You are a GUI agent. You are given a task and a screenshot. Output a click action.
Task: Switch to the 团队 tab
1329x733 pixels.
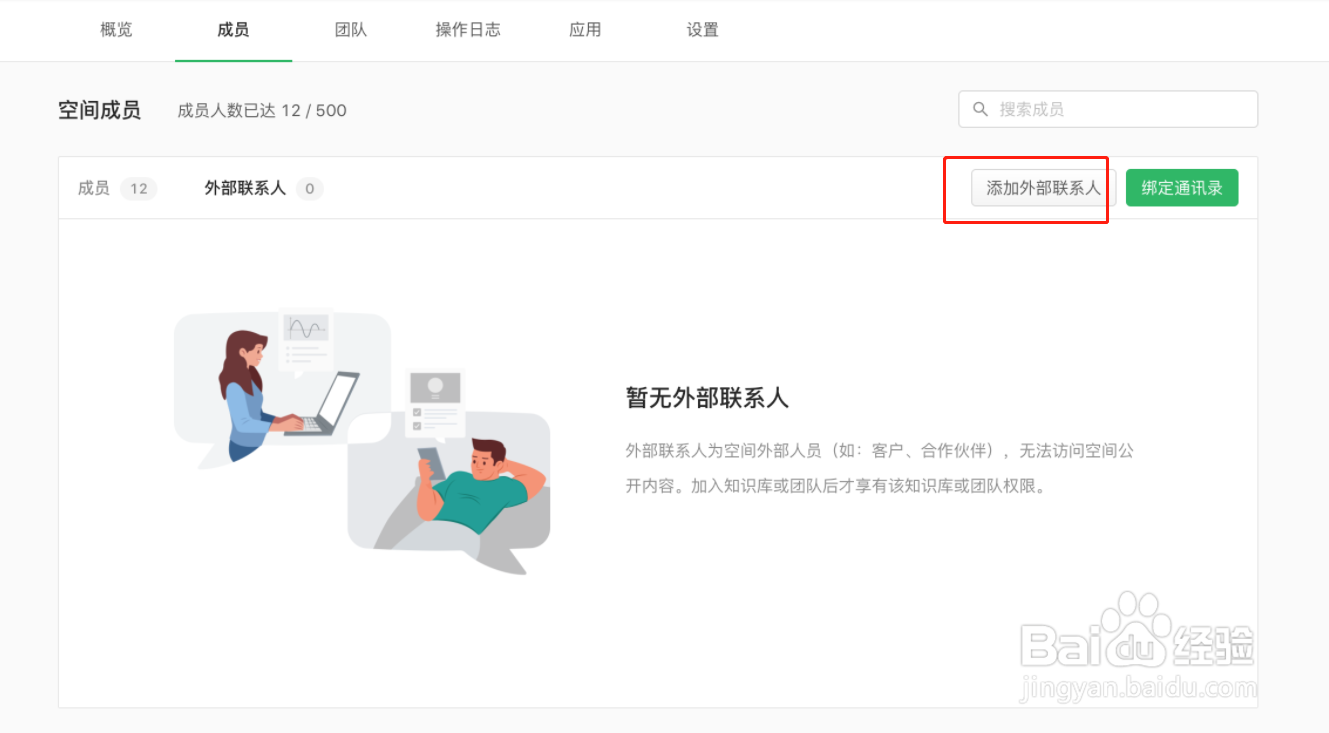pyautogui.click(x=351, y=30)
